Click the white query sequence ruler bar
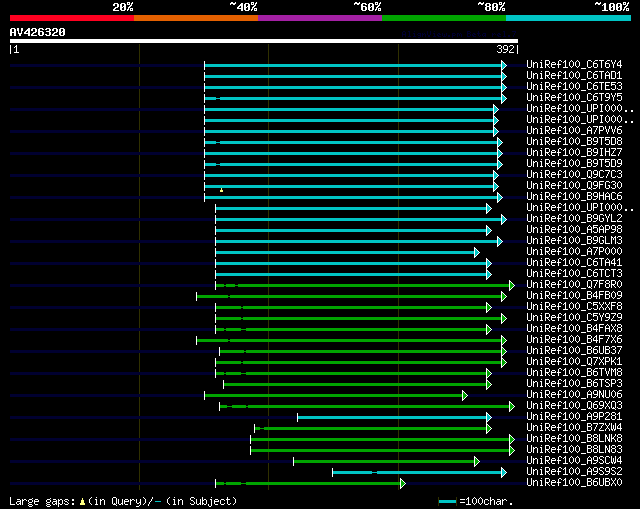The image size is (640, 509). [264, 41]
